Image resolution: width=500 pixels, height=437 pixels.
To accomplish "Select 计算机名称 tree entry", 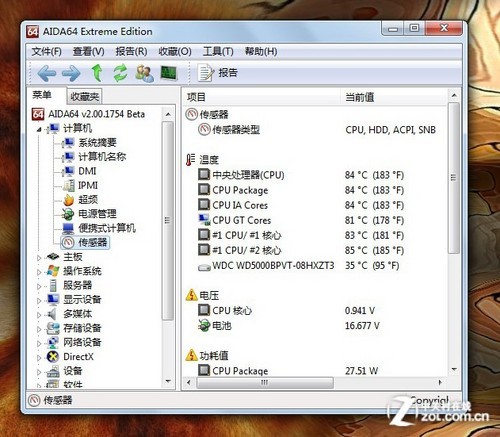I will click(95, 157).
